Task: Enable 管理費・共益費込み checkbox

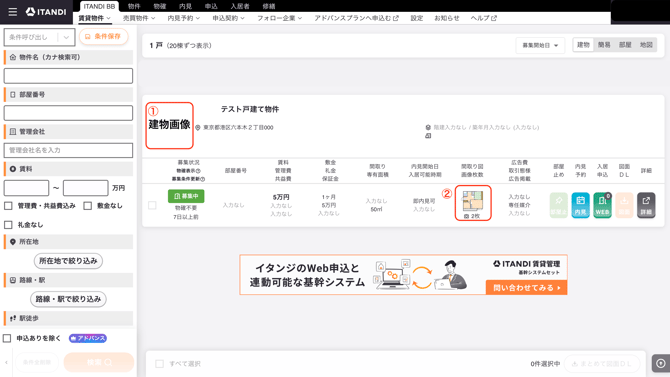Action: 8,206
